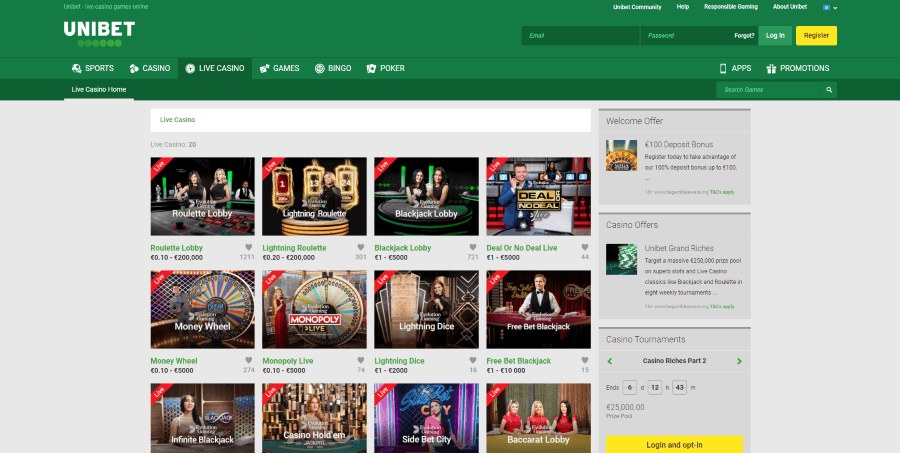Open the Roulette Lobby thumbnail
The image size is (900, 453).
[203, 196]
